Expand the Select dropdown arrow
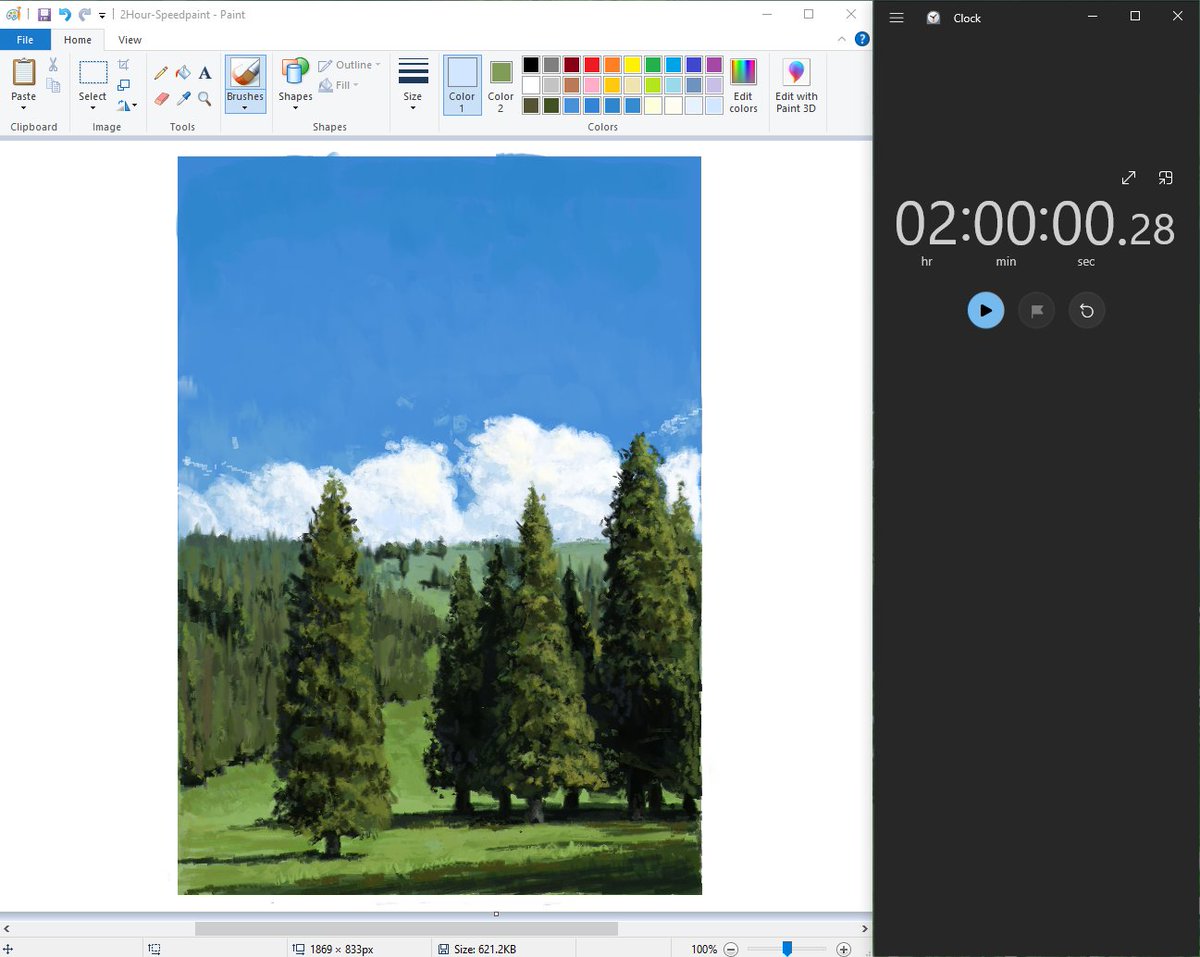Viewport: 1200px width, 957px height. click(93, 108)
